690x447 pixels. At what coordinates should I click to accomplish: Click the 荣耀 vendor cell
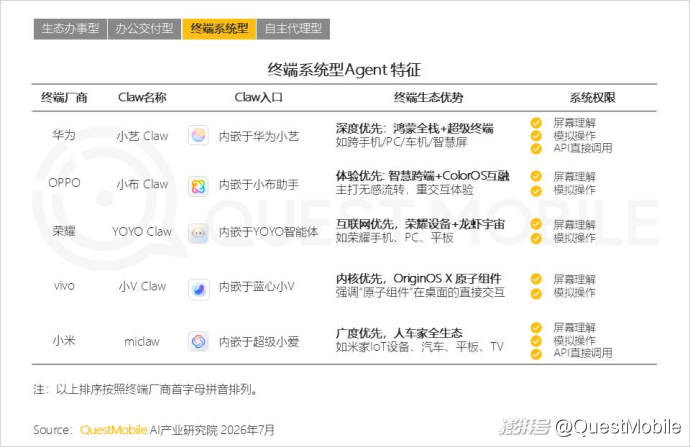(64, 231)
